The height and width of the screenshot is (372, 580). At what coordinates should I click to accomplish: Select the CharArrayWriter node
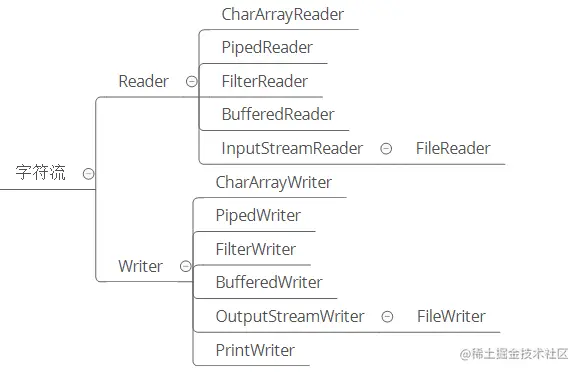click(274, 183)
